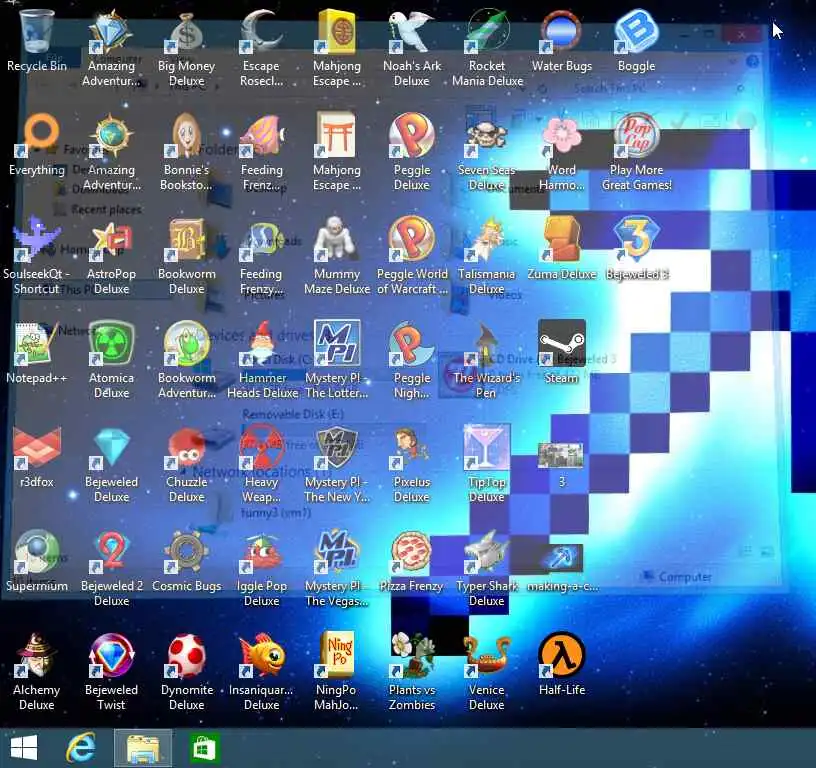Image resolution: width=816 pixels, height=768 pixels.
Task: Open Windows Store from taskbar
Action: (x=203, y=748)
